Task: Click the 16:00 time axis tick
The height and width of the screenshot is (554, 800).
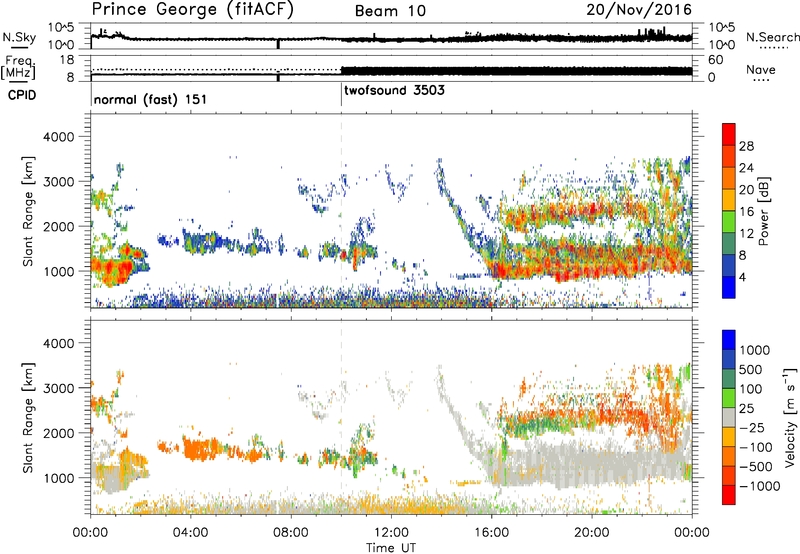Action: tap(491, 533)
